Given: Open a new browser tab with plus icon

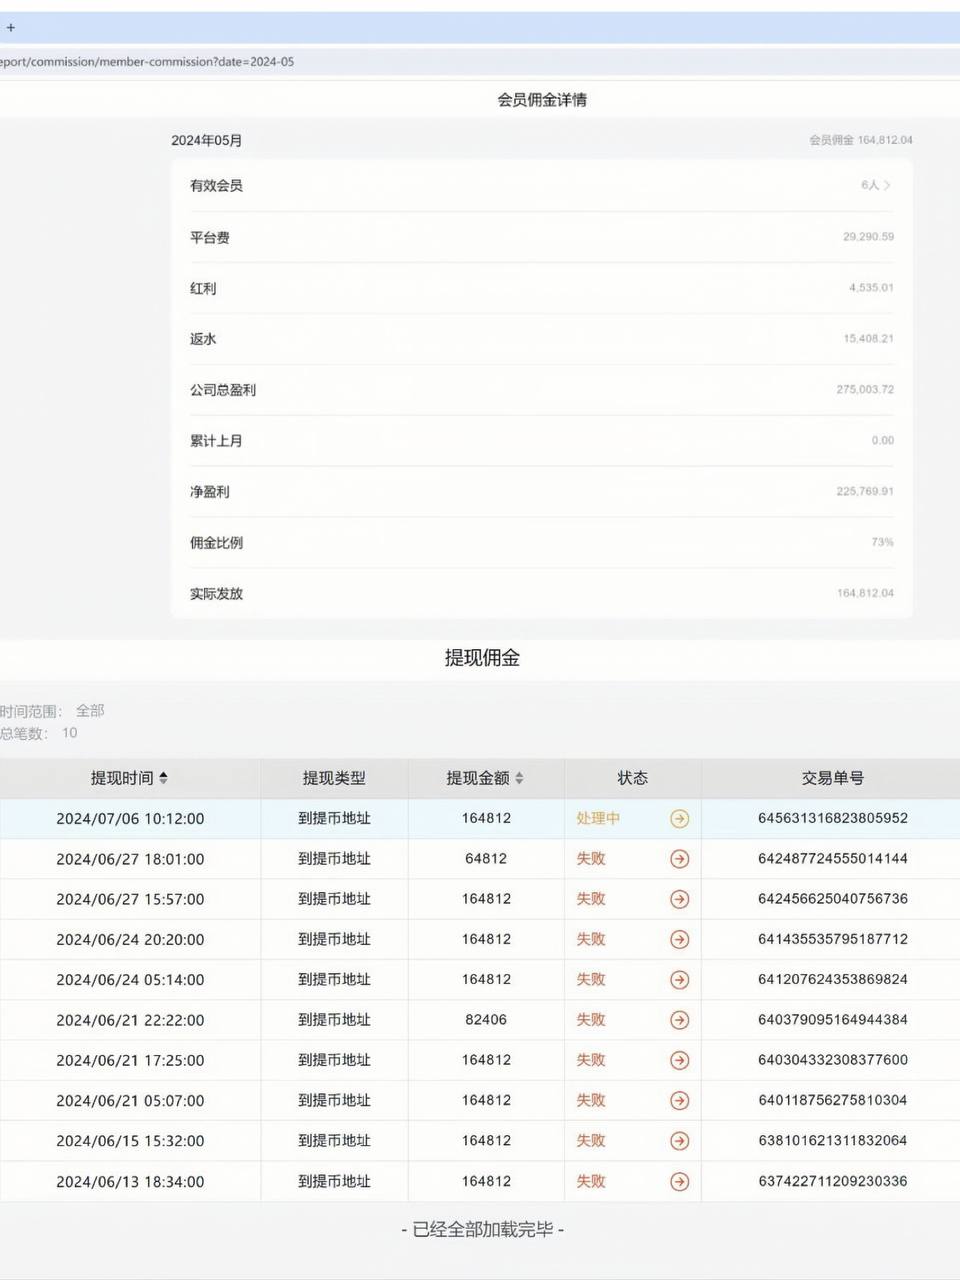Looking at the screenshot, I should (x=11, y=28).
